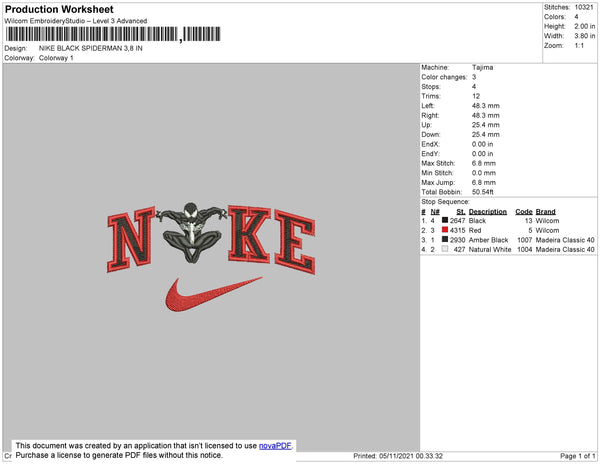Click the 'Production Worksheet' title
Viewport: 600px width, 464px height.
point(59,9)
